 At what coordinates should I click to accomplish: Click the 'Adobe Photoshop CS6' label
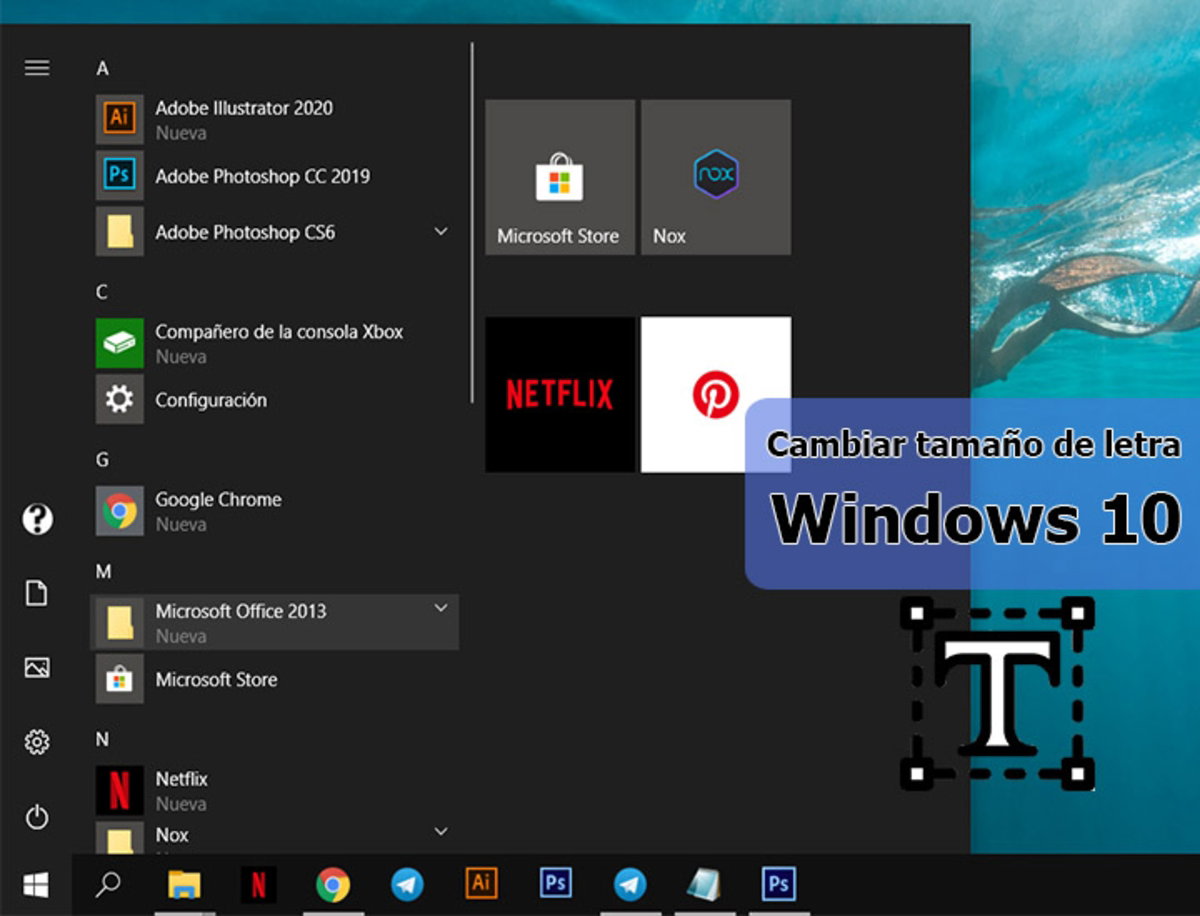click(245, 232)
